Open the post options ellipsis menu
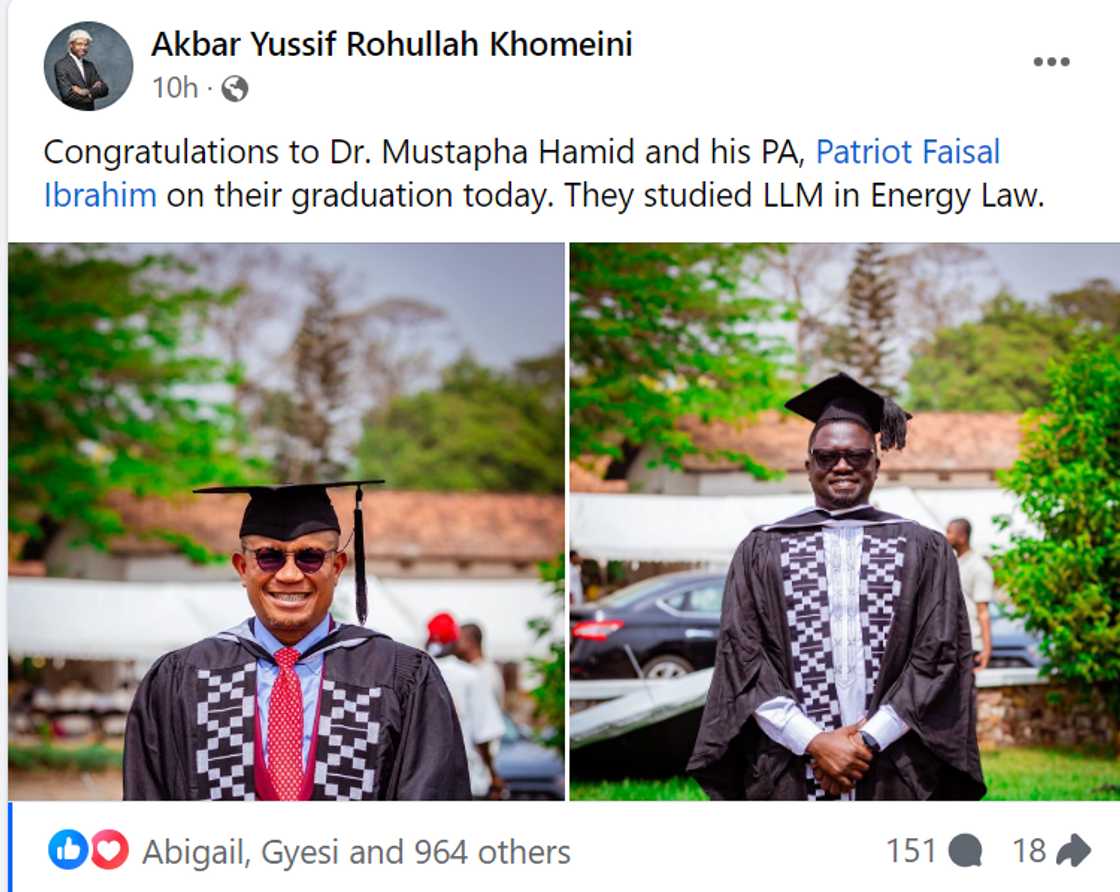The width and height of the screenshot is (1120, 892). pos(1051,60)
